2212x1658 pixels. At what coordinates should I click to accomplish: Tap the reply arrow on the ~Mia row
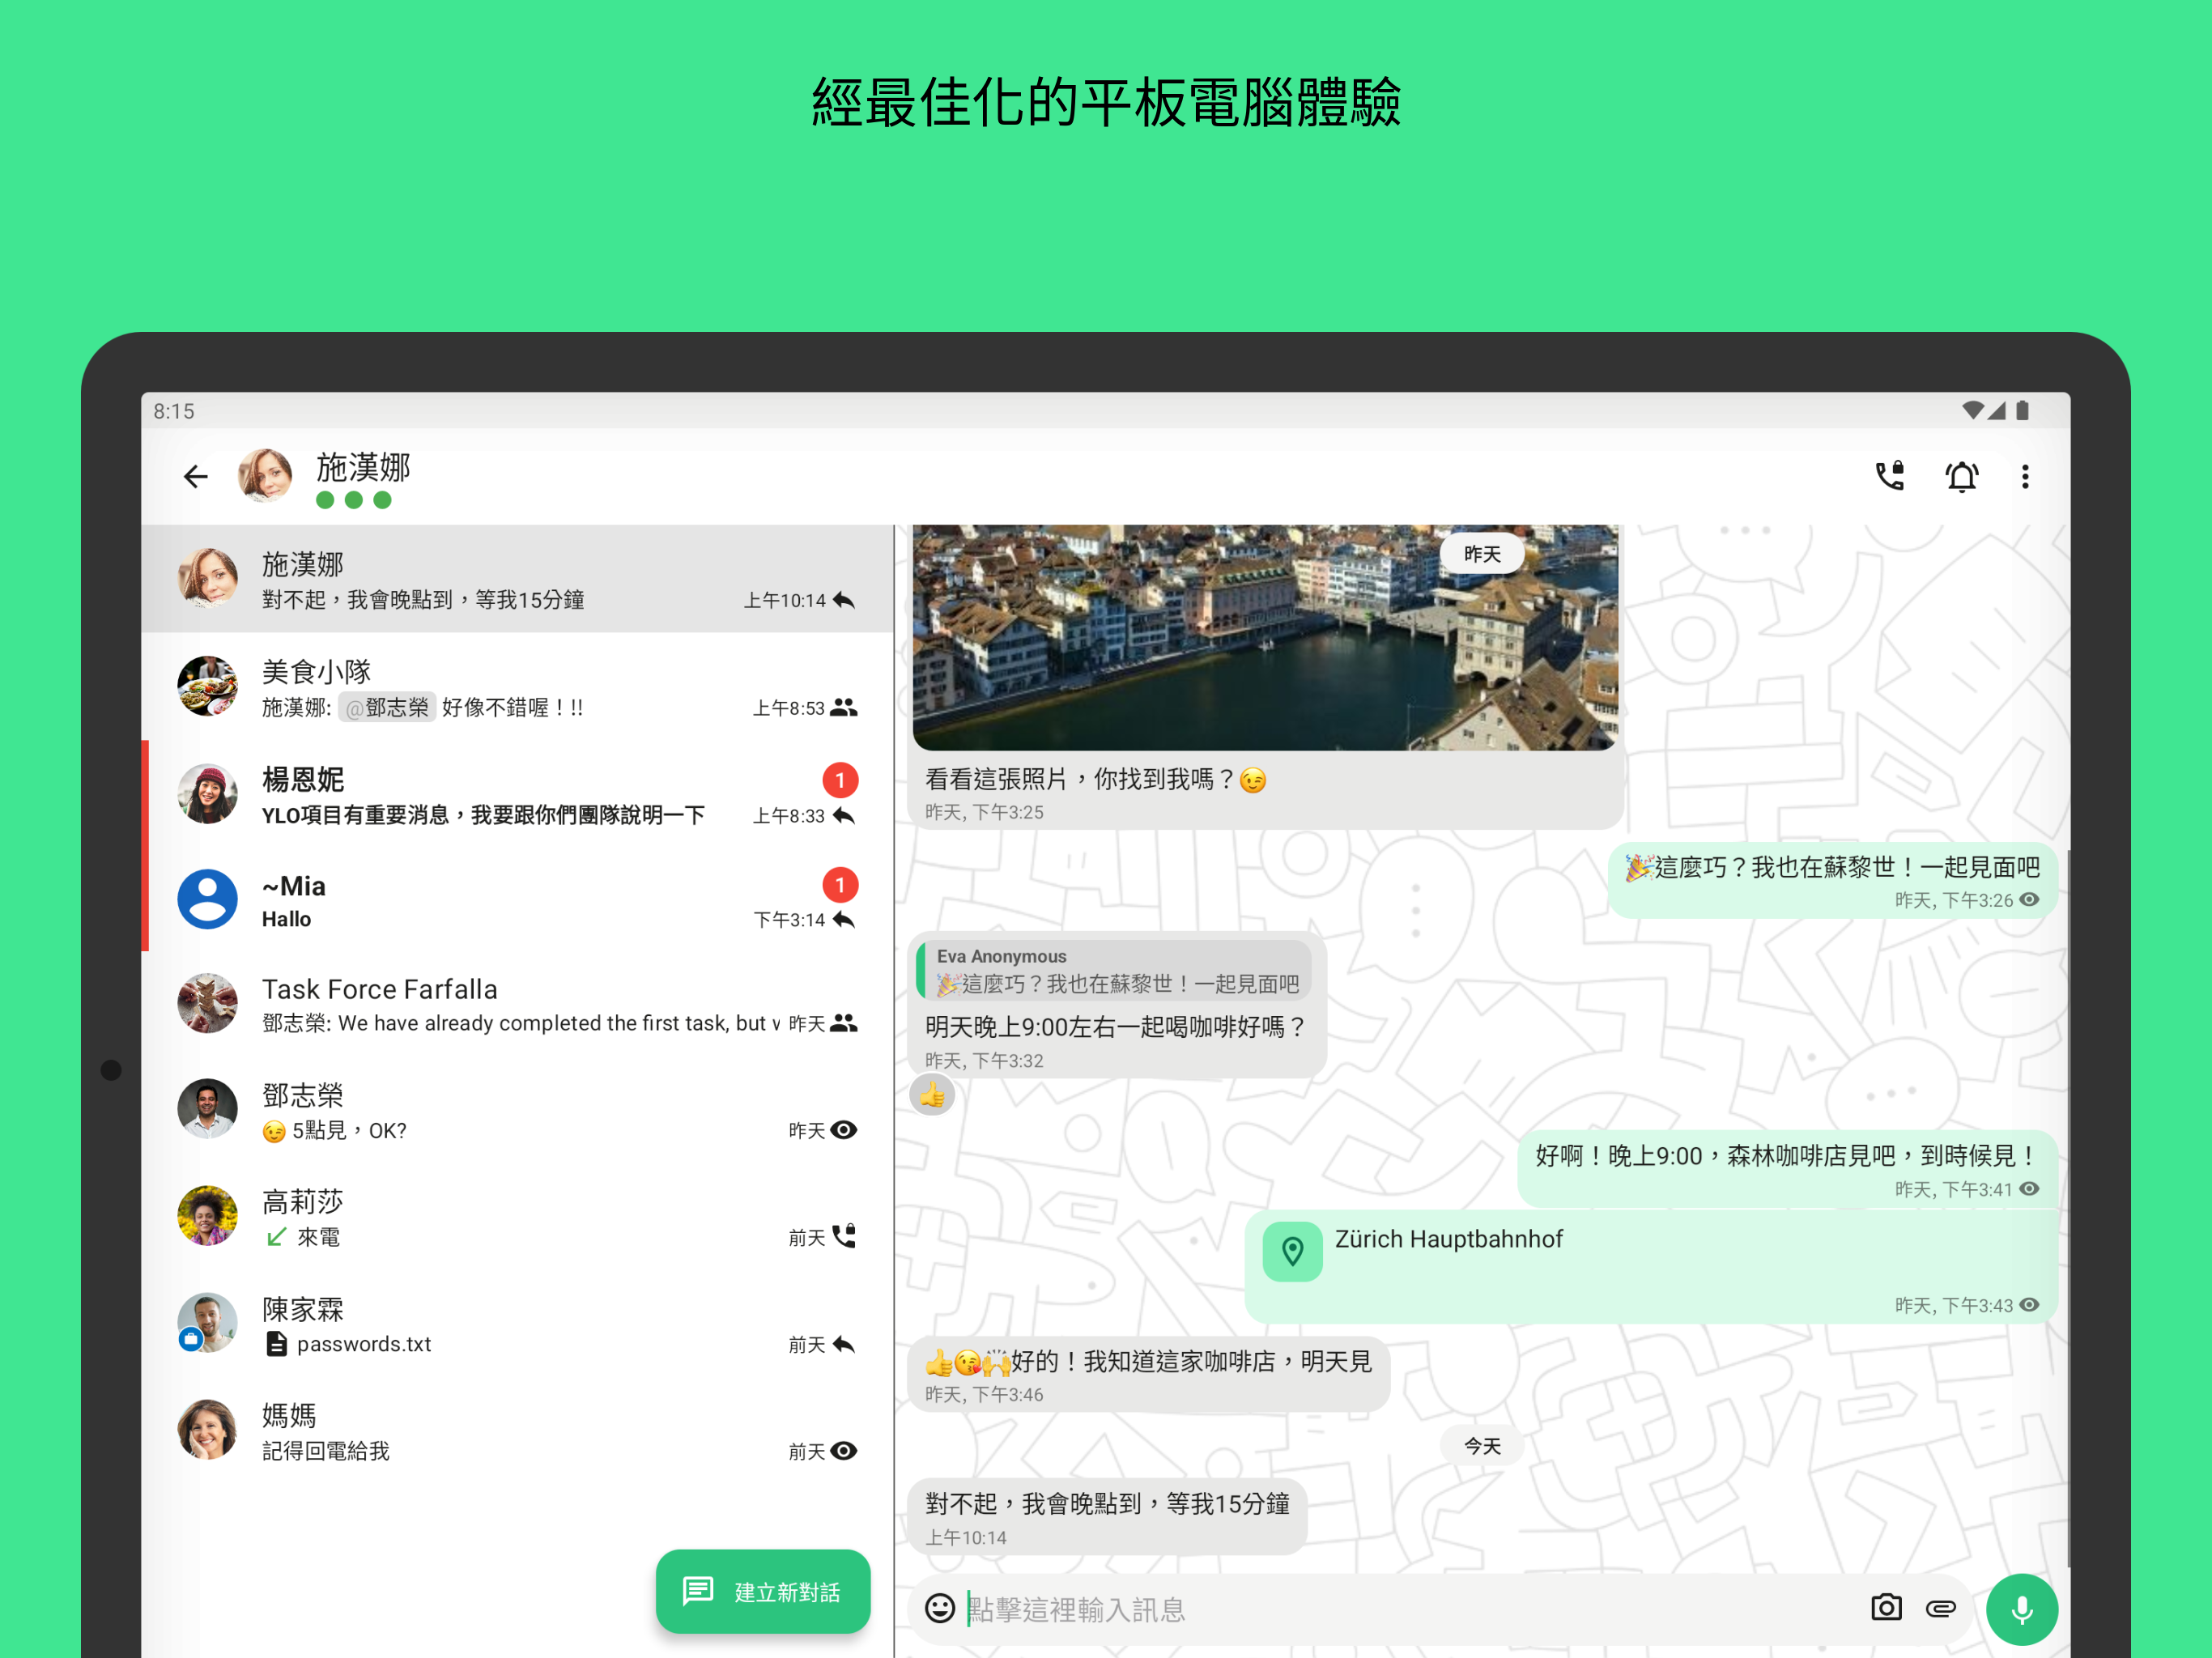(844, 920)
